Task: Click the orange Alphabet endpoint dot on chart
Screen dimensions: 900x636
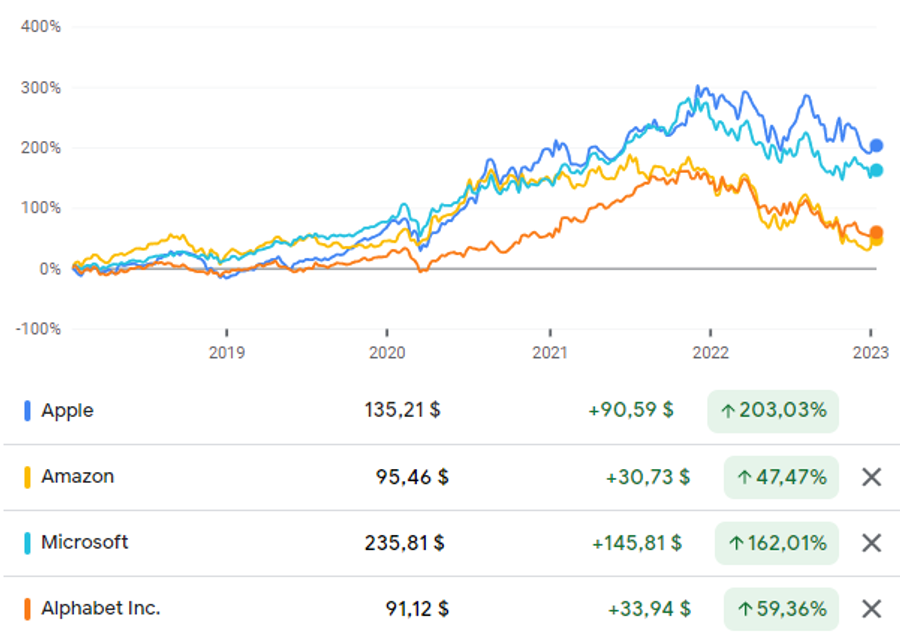Action: coord(876,232)
